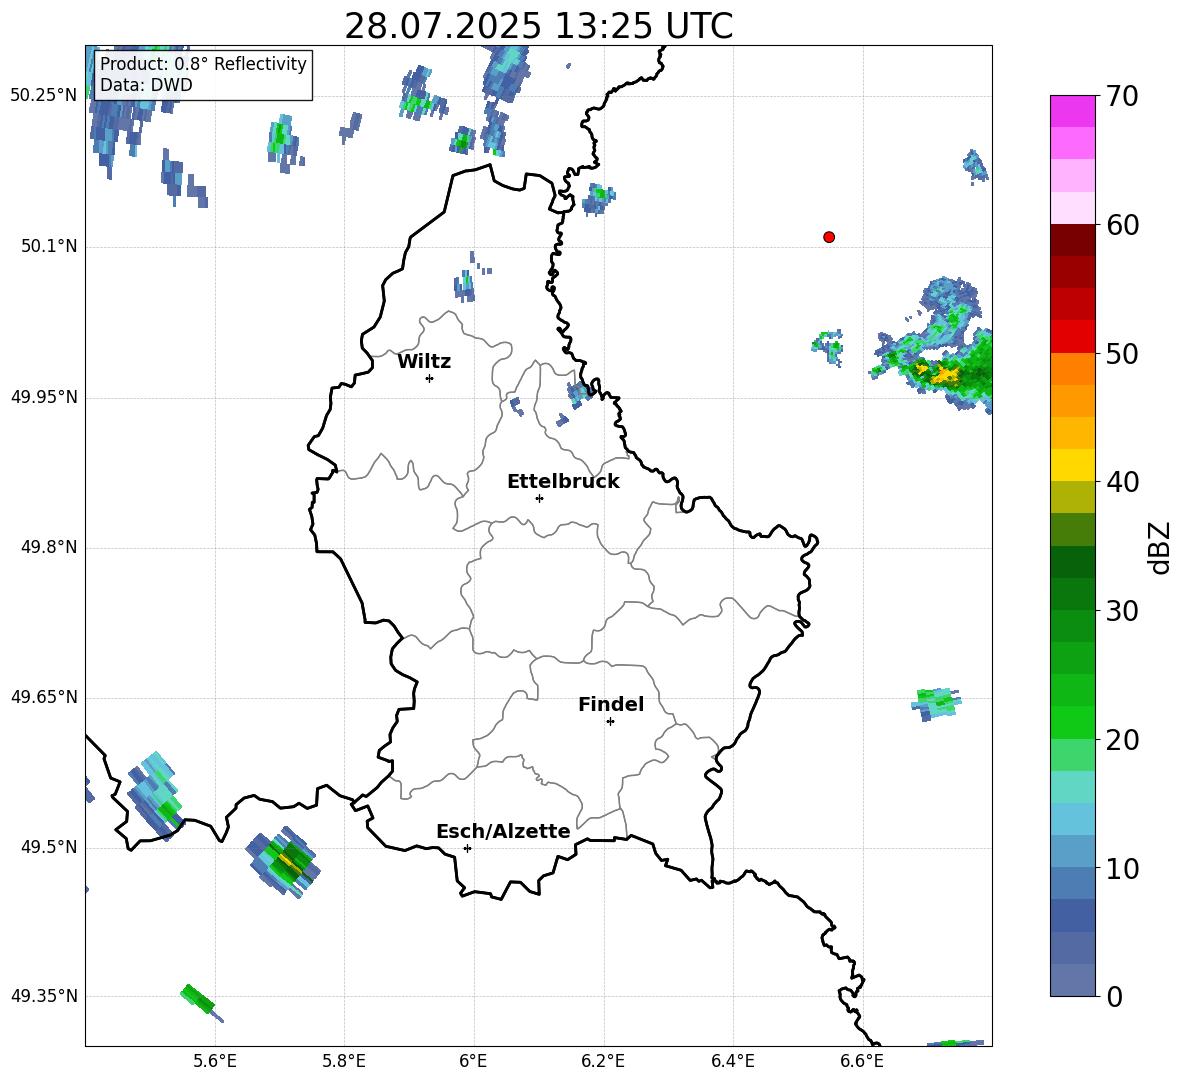Click the 49.5°N latitude label

pyautogui.click(x=49, y=847)
